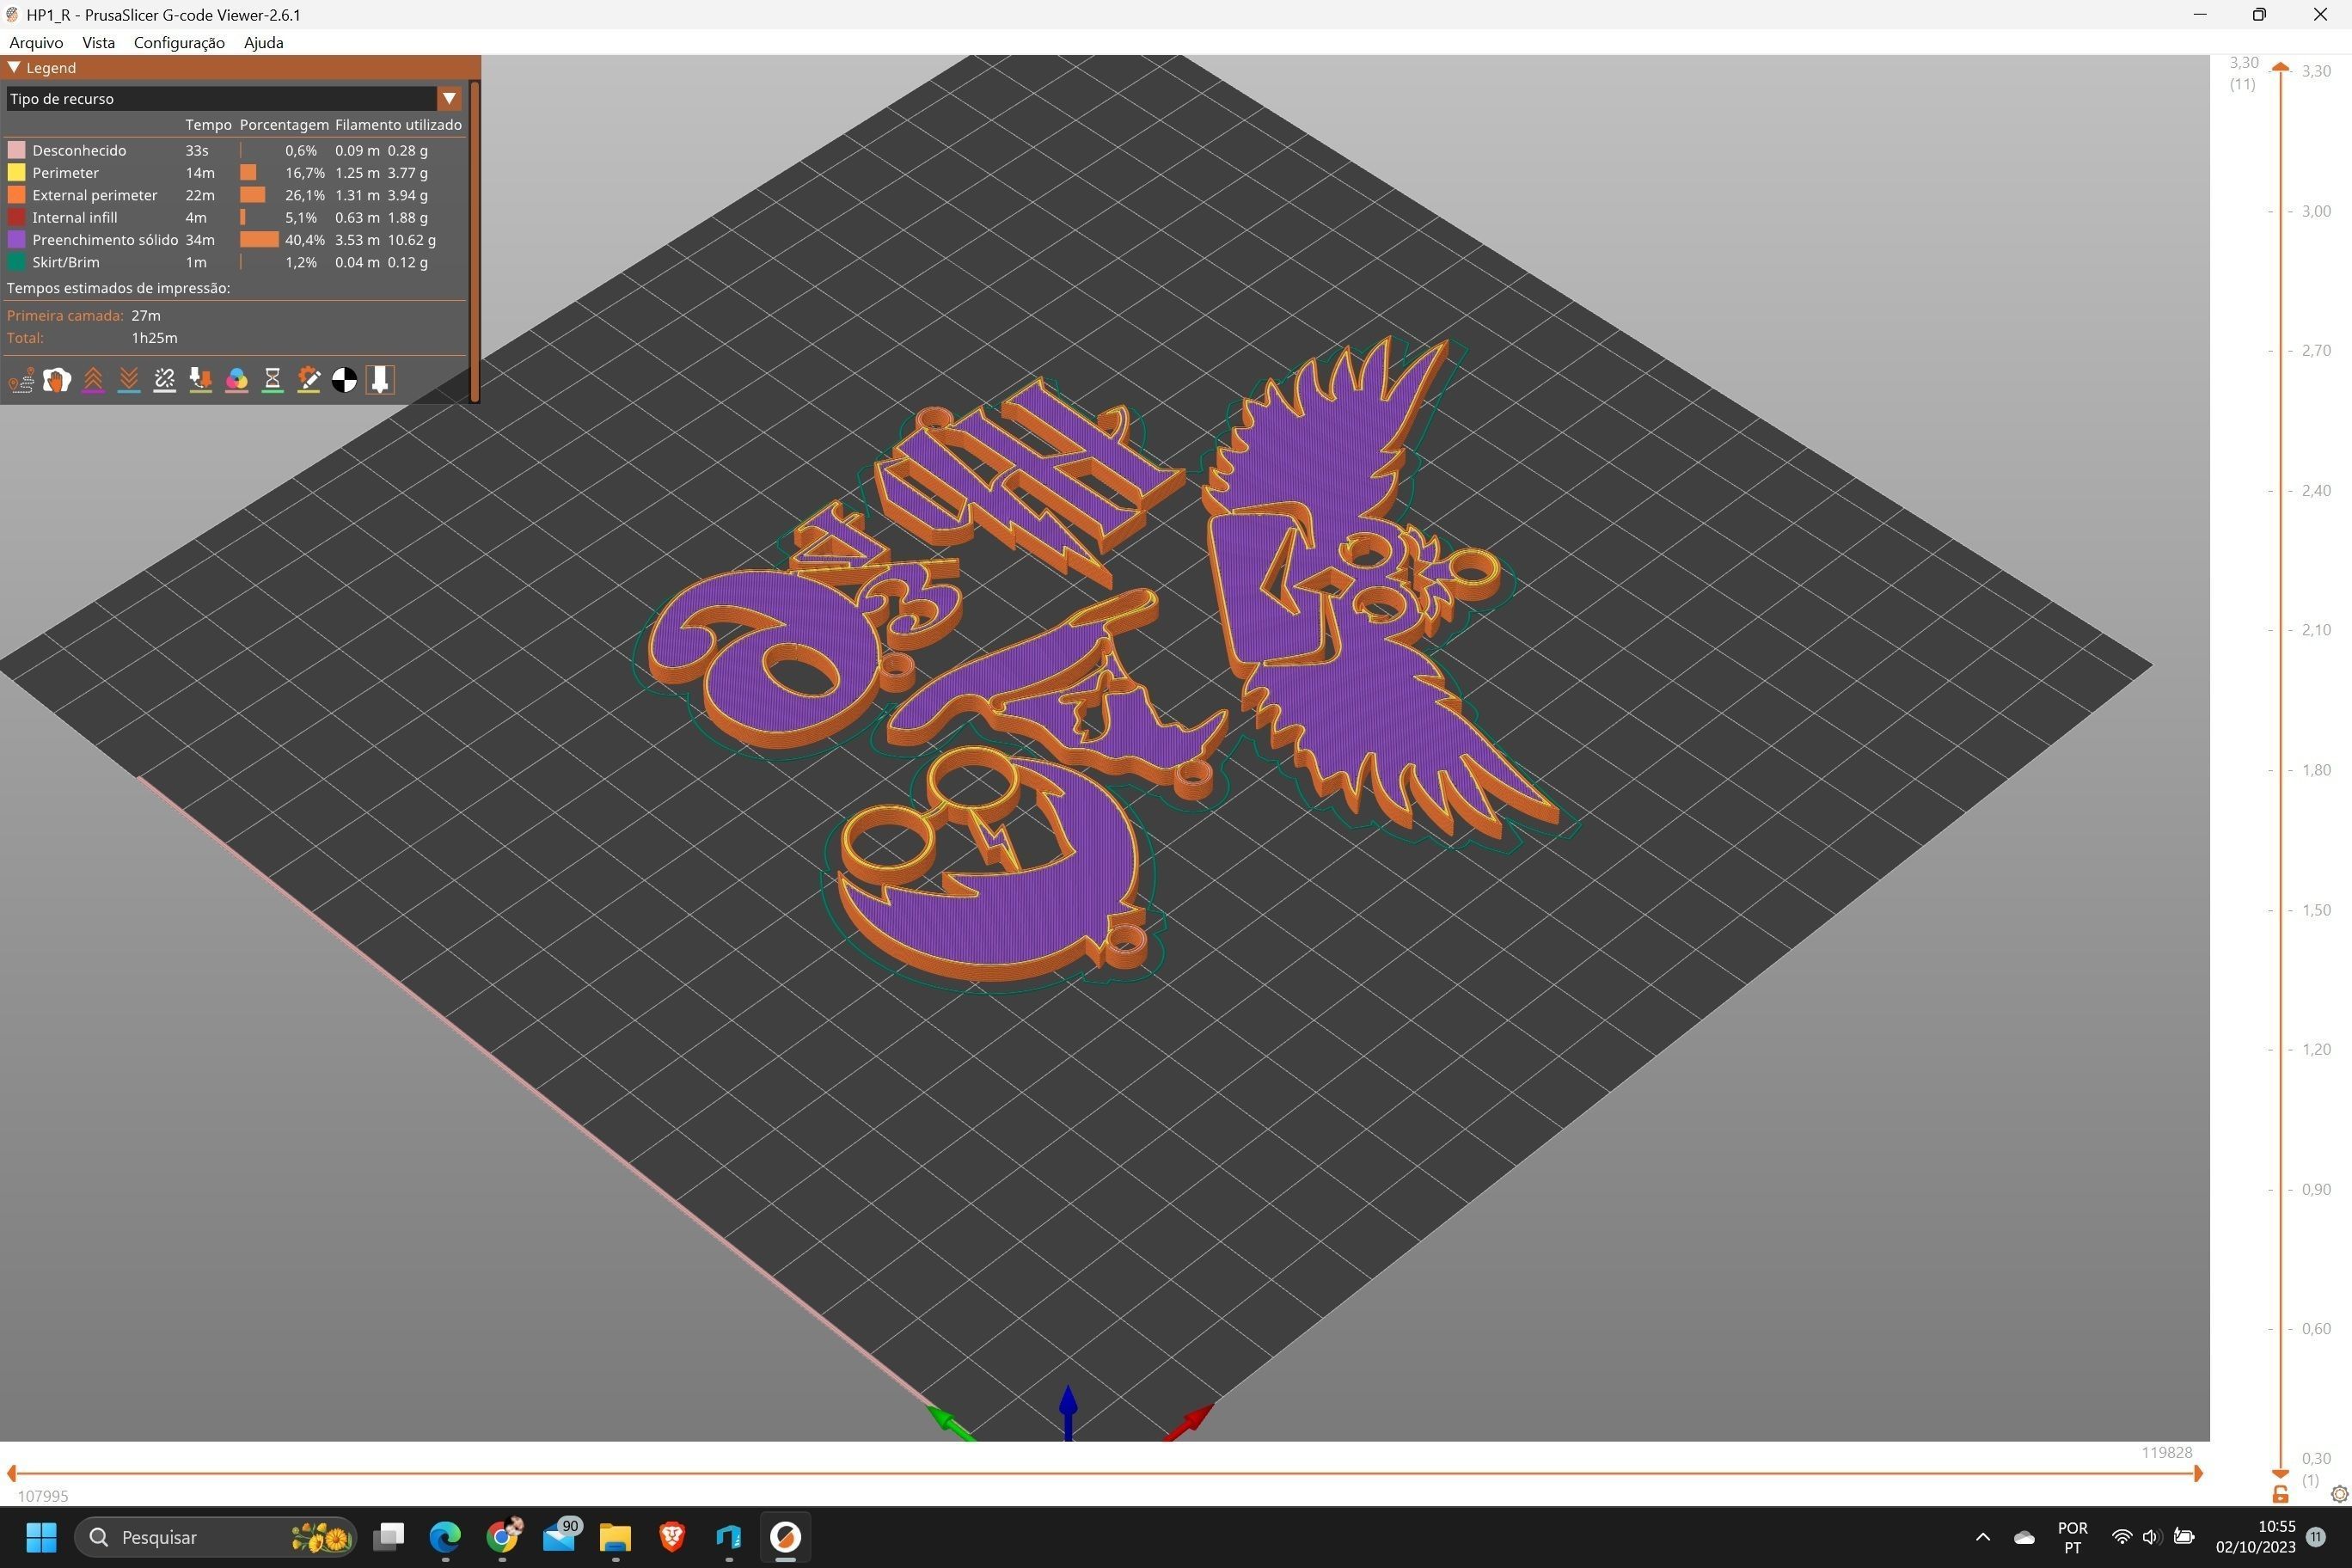The width and height of the screenshot is (2352, 1568).
Task: Select the Skirt/Brim legend label
Action: [65, 262]
